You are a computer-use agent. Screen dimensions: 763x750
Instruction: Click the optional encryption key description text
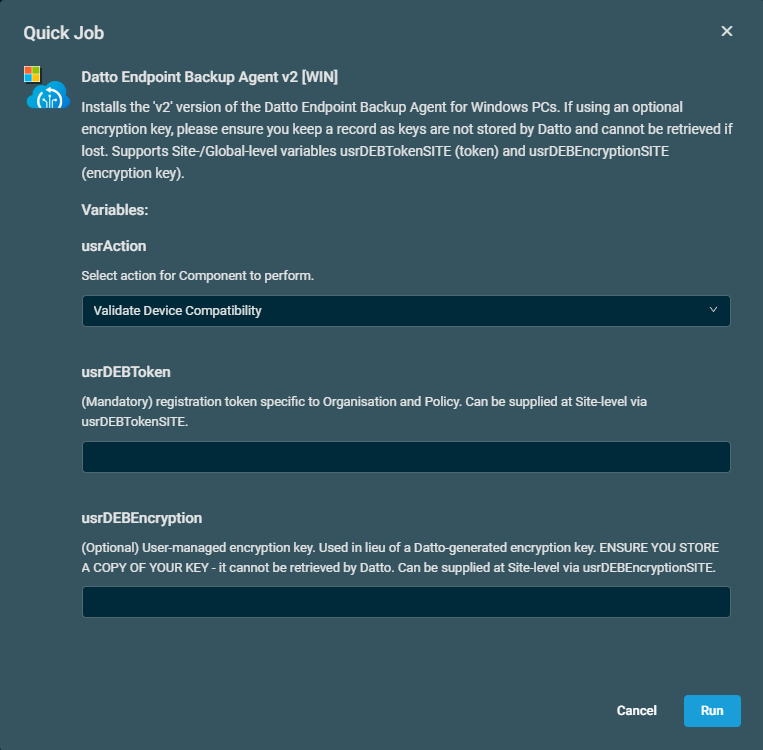coord(400,557)
